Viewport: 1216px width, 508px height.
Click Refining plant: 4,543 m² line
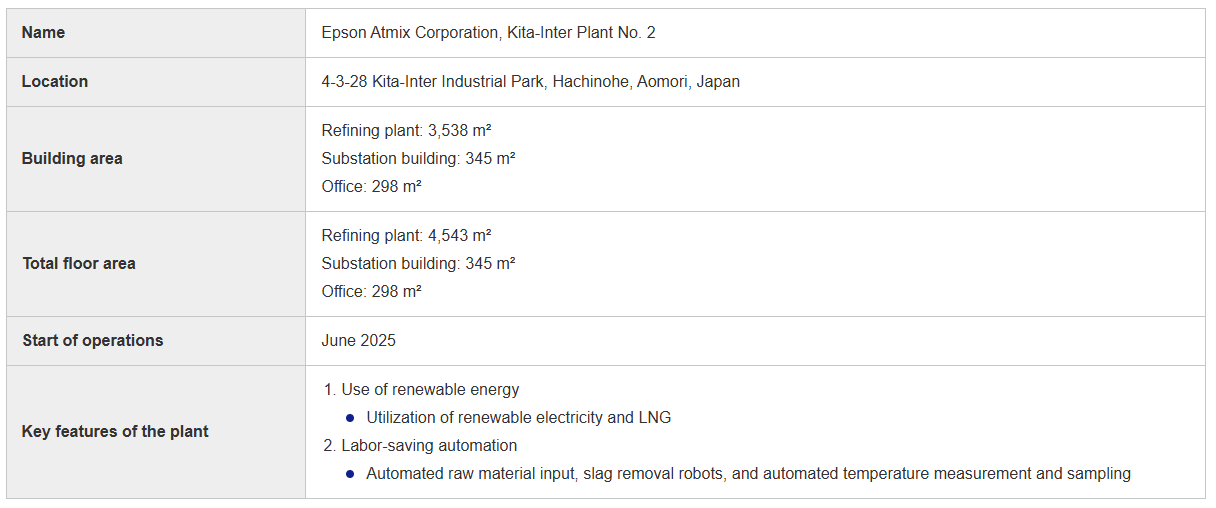point(406,236)
